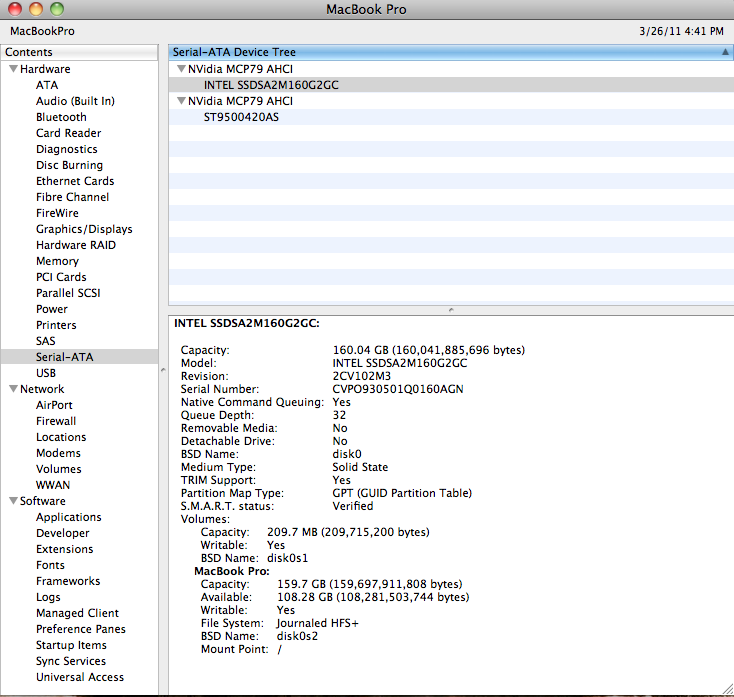Select Fibre Channel in the sidebar
This screenshot has width=734, height=697.
tap(73, 197)
